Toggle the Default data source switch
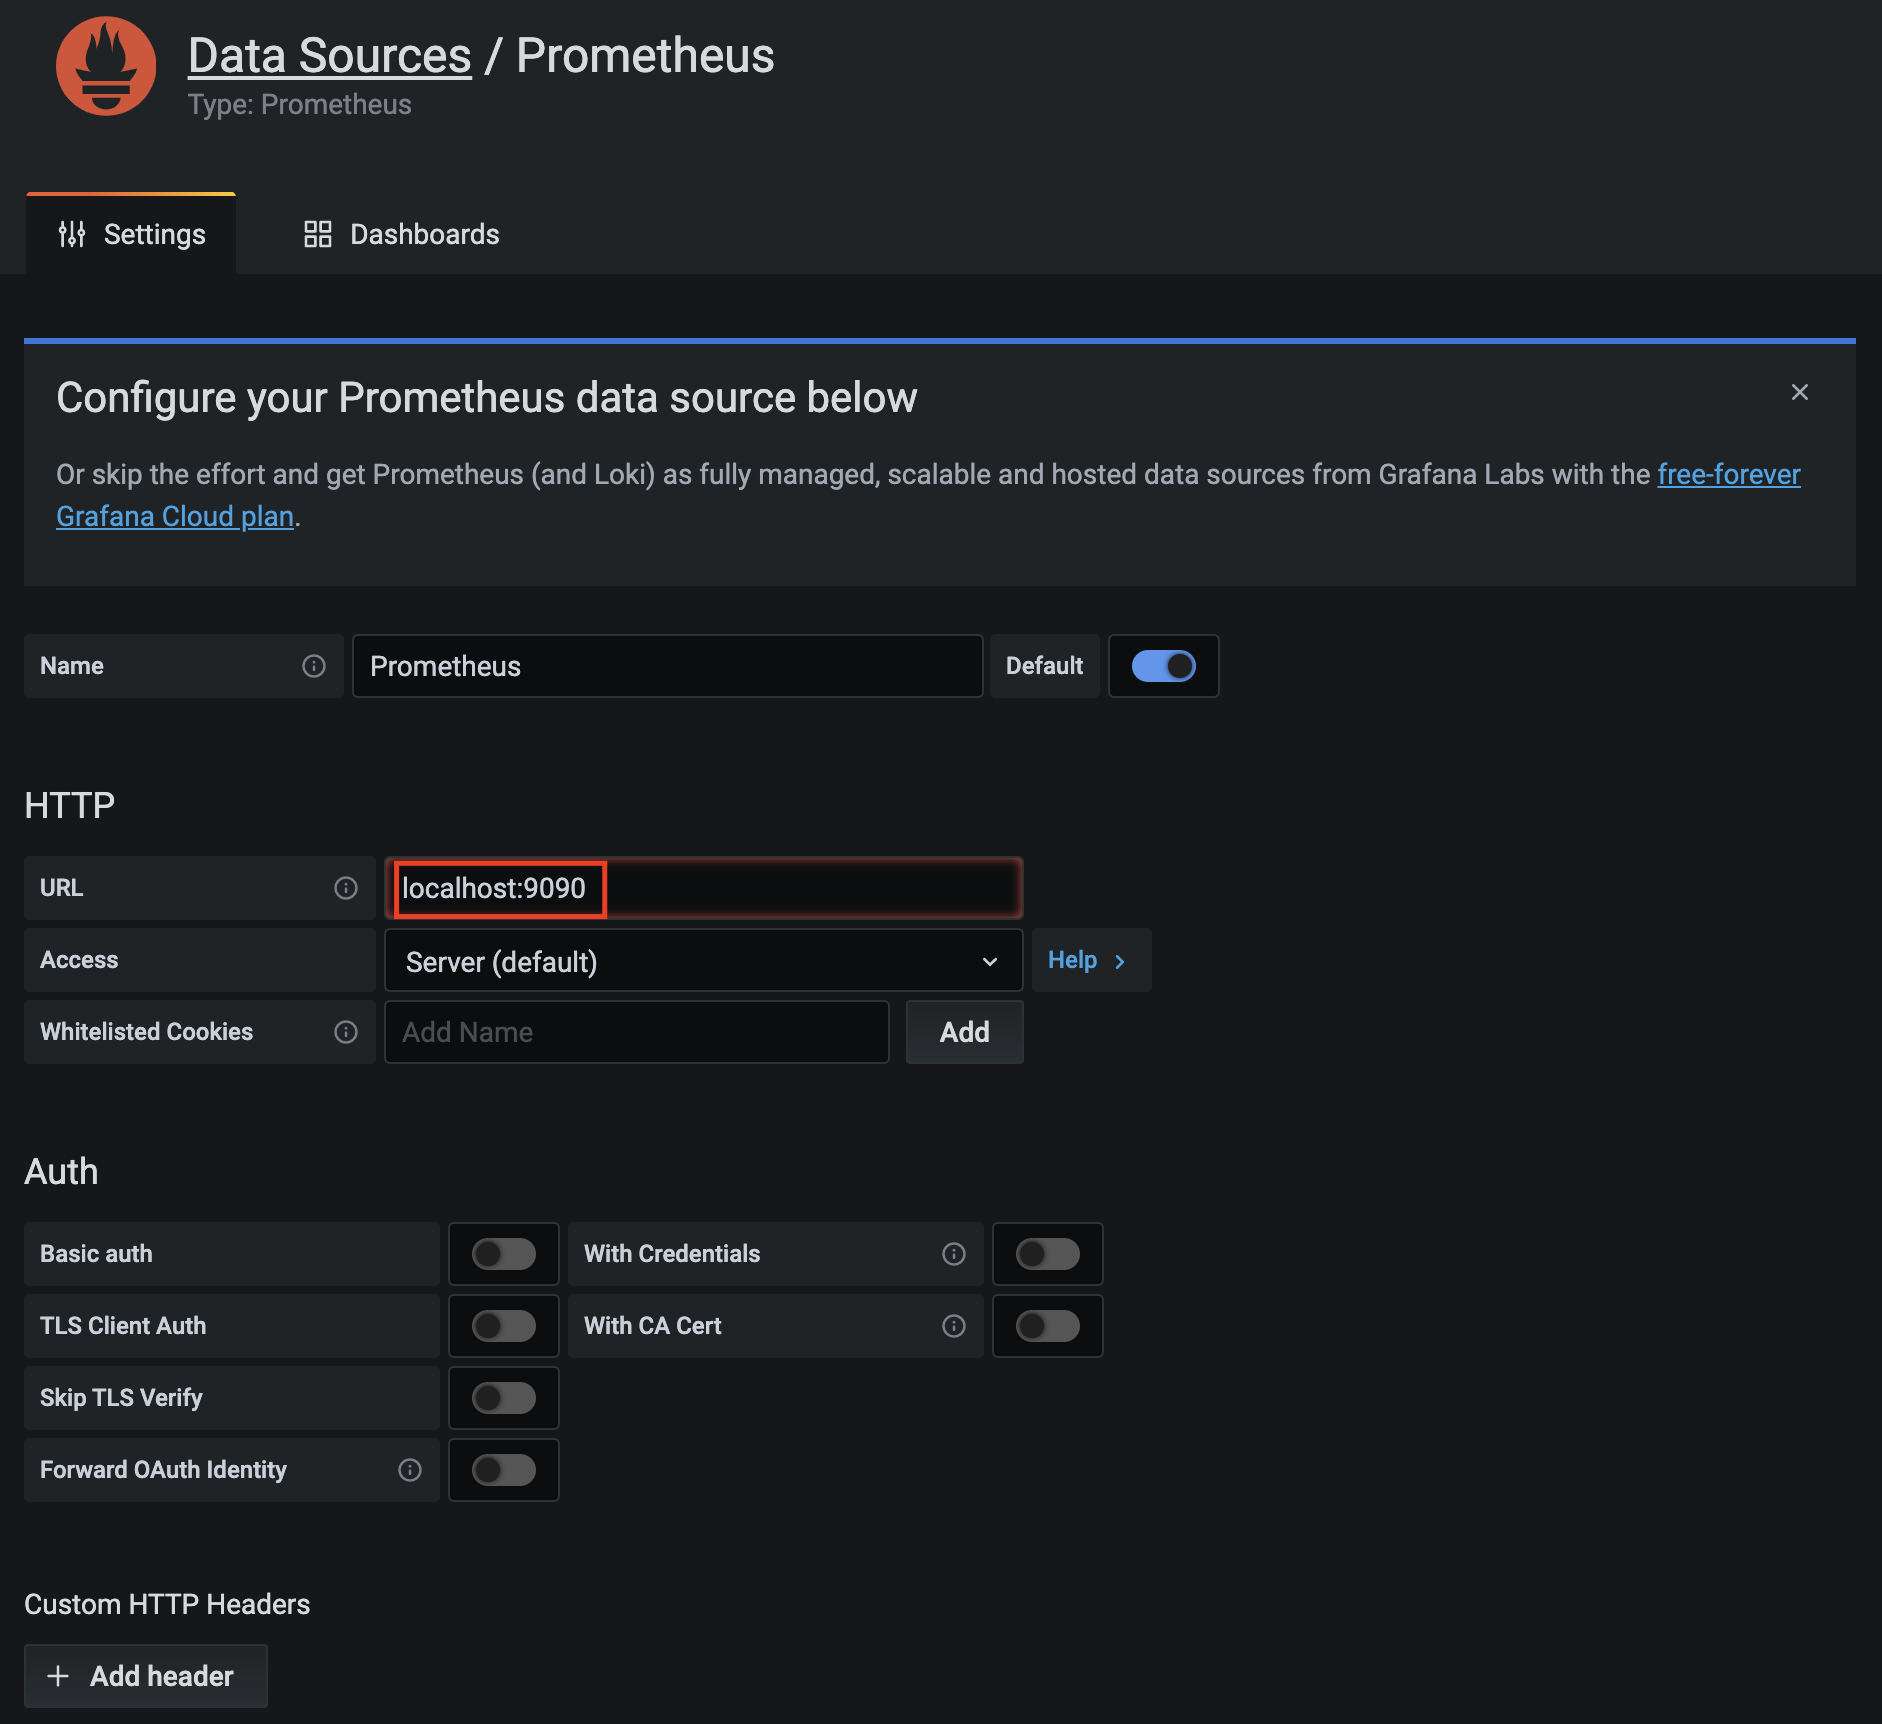1882x1724 pixels. [1164, 666]
